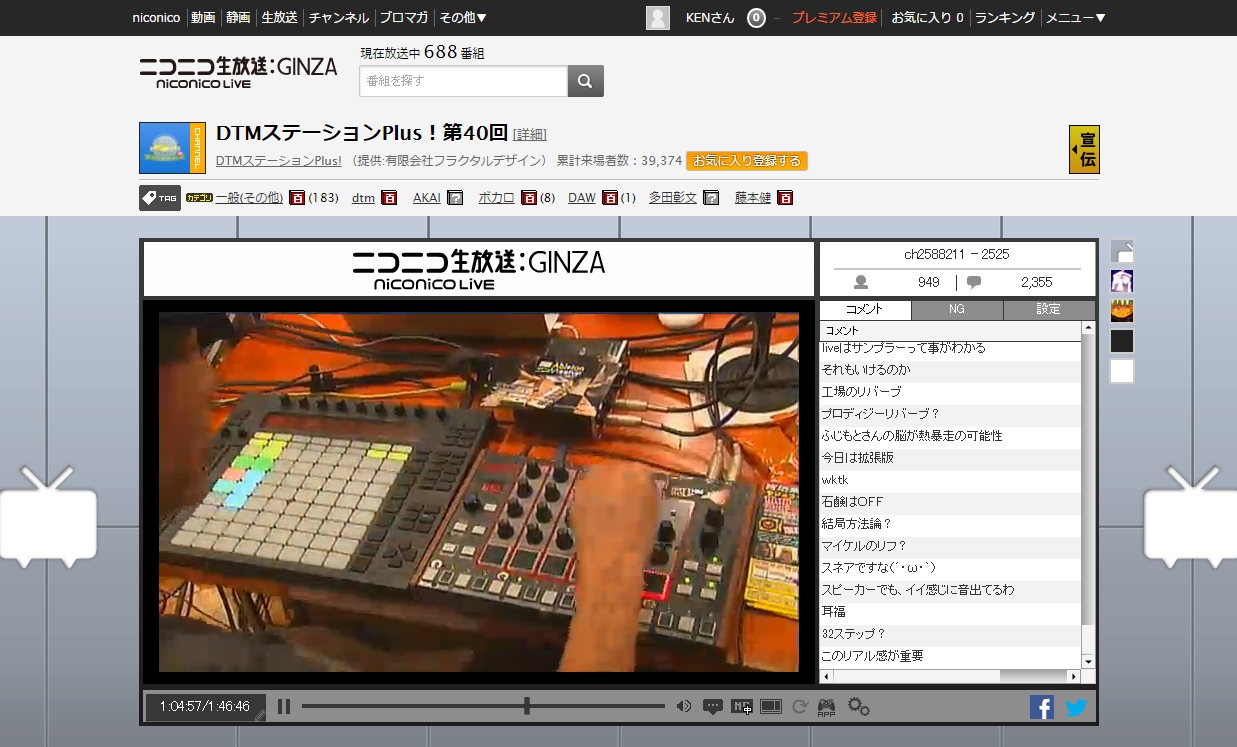
Task: Mute the player volume speaker icon
Action: [684, 707]
